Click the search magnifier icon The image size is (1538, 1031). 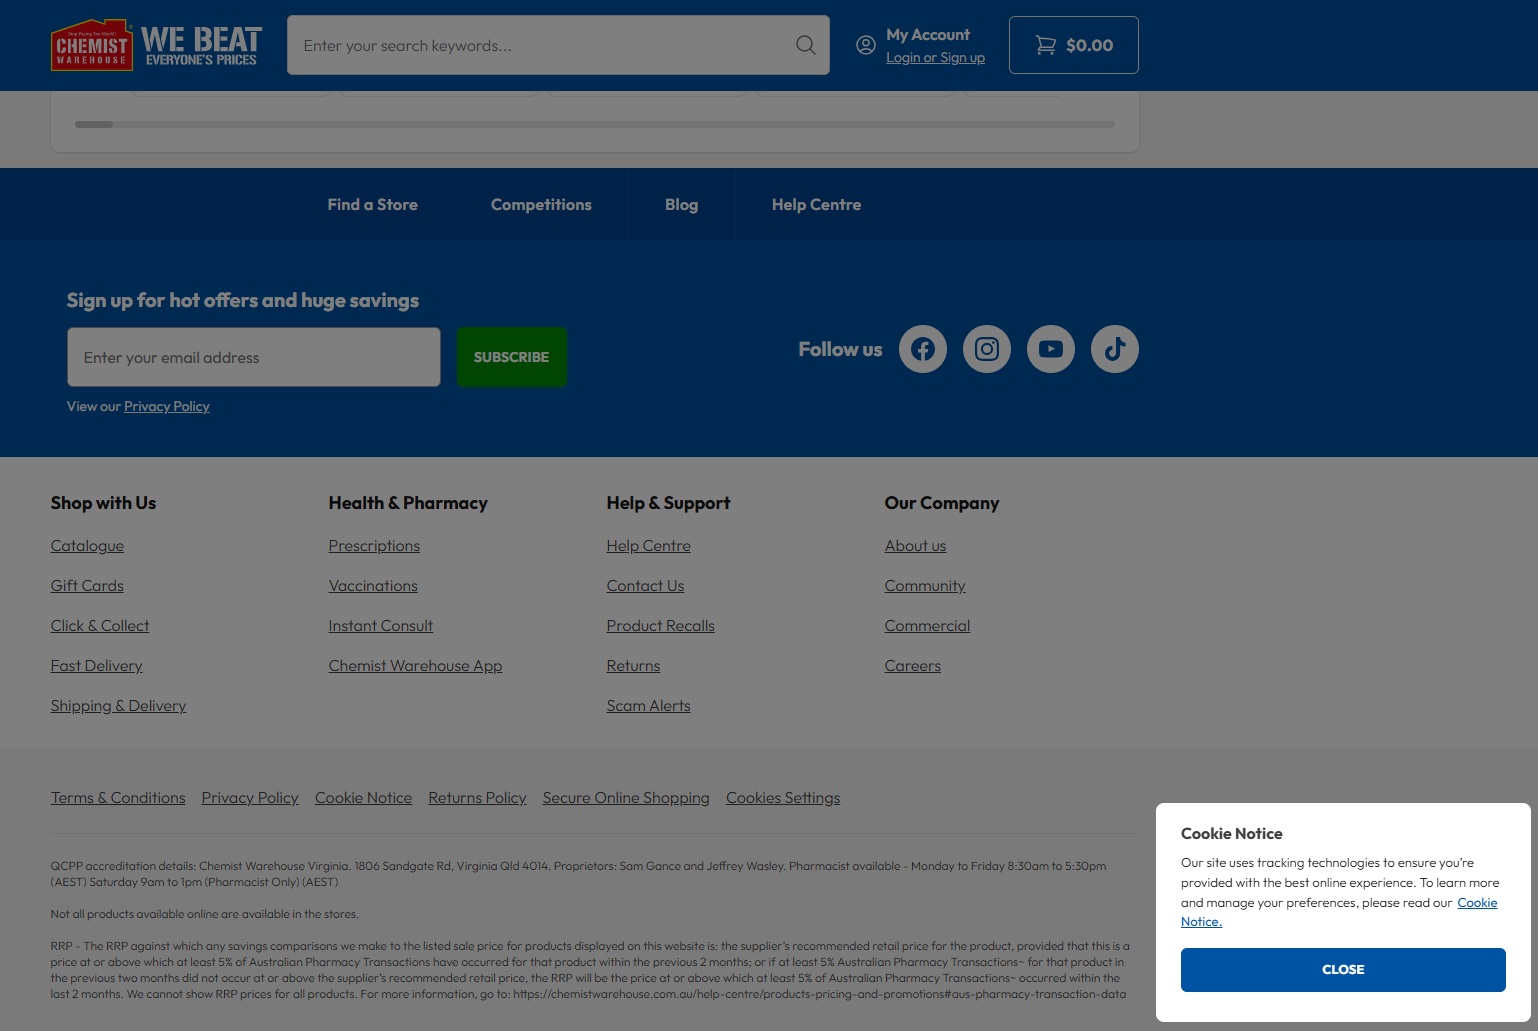(x=805, y=45)
